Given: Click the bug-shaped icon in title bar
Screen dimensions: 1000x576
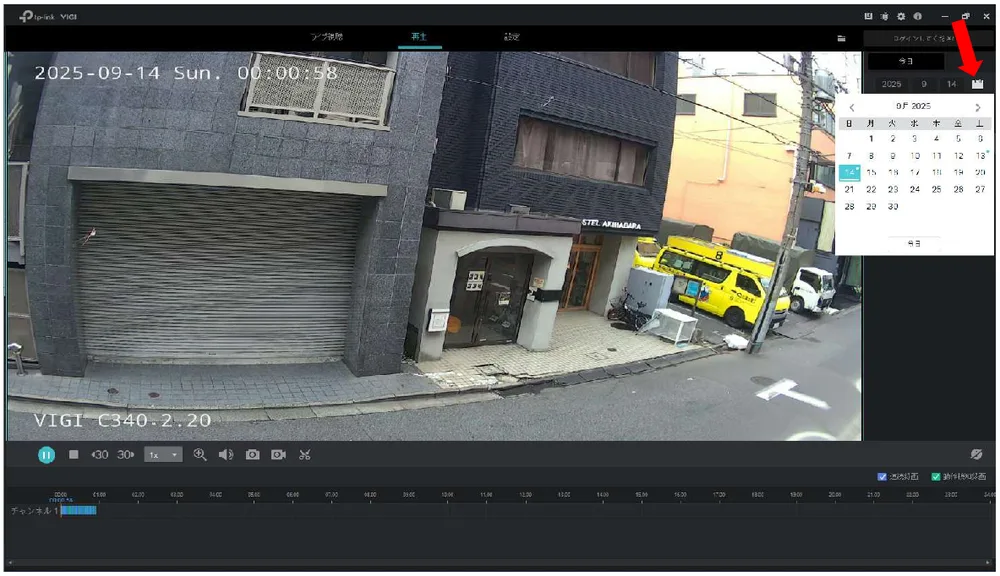Looking at the screenshot, I should [x=885, y=17].
